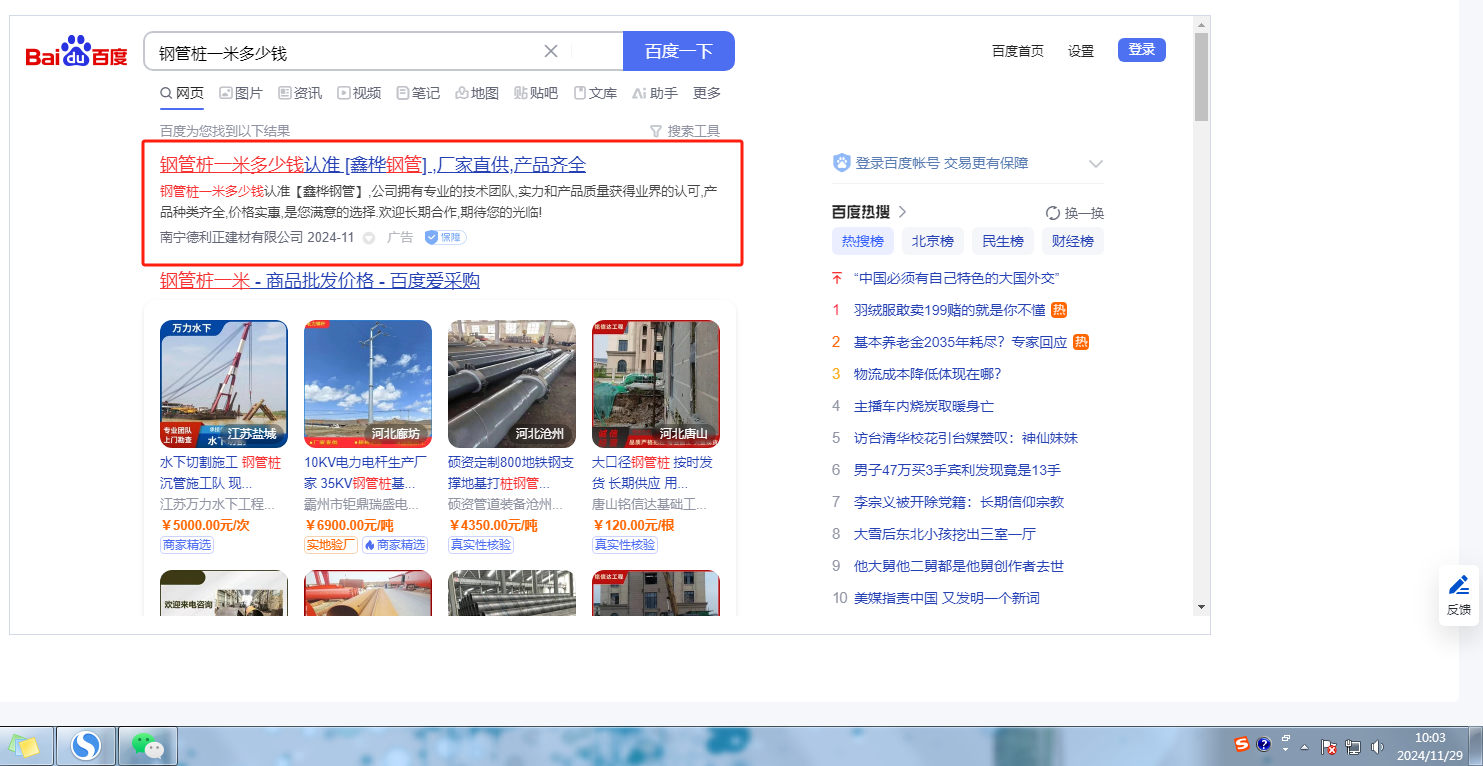Open the 笔记 tab
The image size is (1483, 766).
[418, 93]
